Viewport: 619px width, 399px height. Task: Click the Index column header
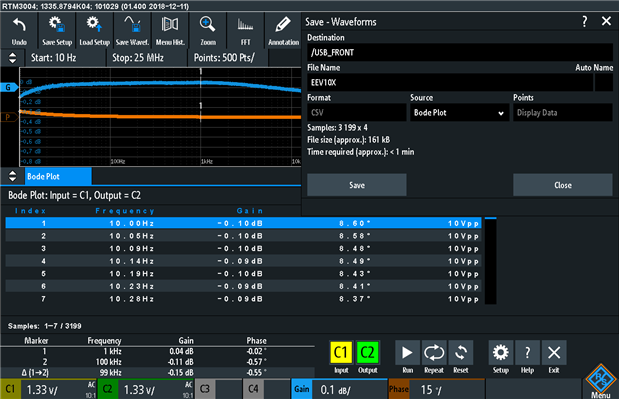point(30,211)
